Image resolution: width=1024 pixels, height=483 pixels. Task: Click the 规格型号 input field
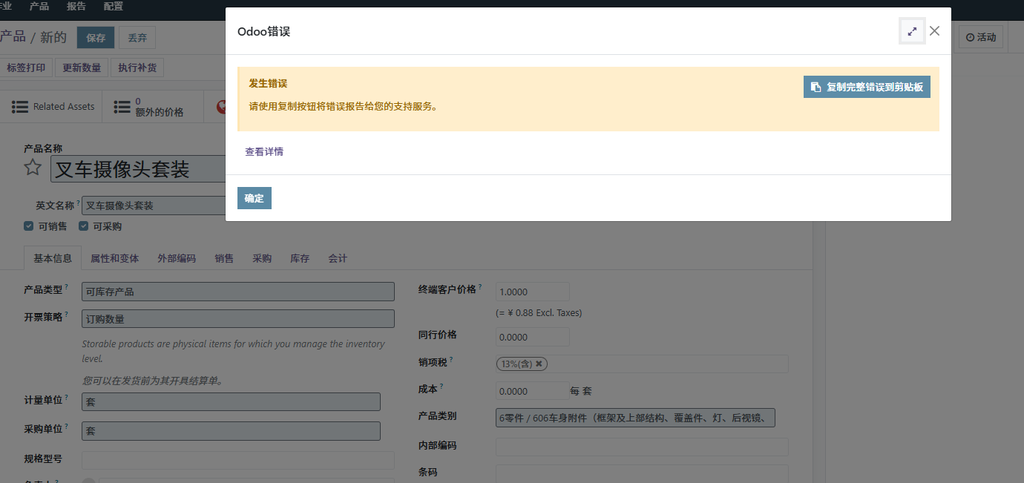tap(238, 460)
